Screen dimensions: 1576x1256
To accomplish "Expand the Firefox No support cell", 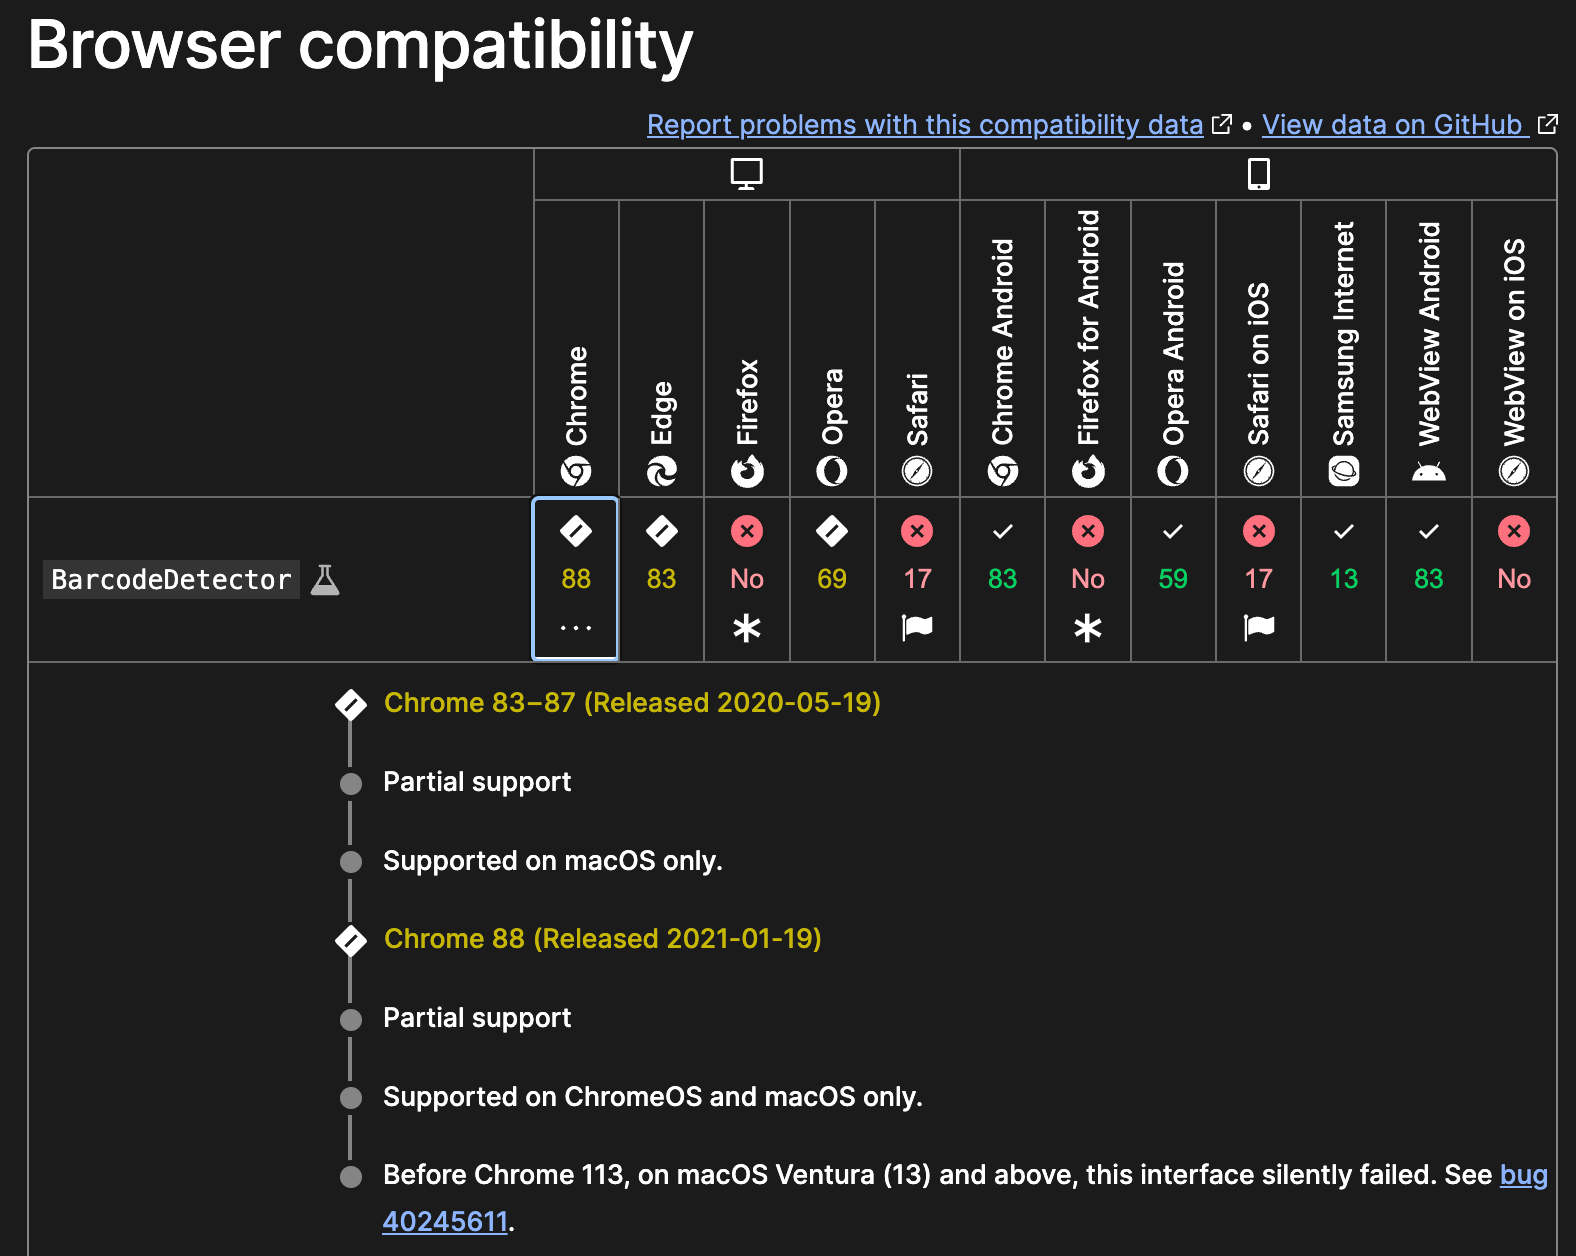I will coord(747,579).
